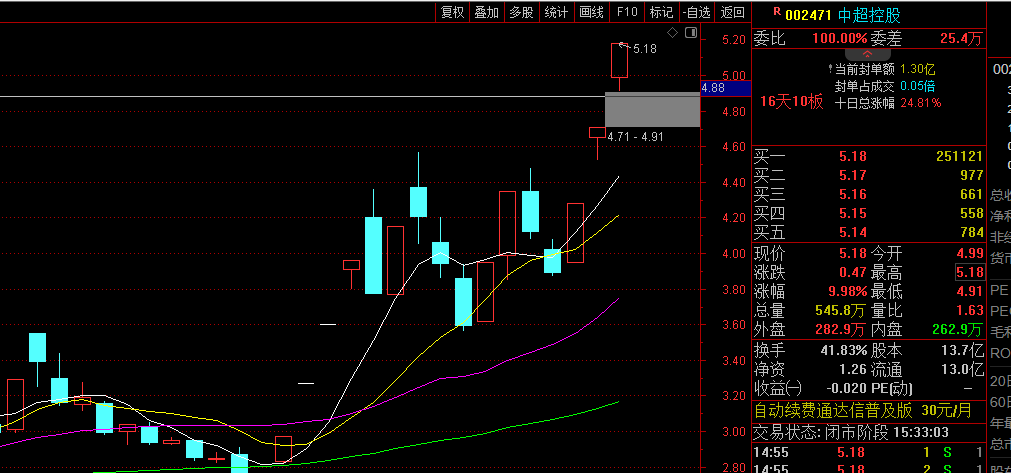
Task: Click the 委比 value 100.00%
Action: click(x=839, y=39)
